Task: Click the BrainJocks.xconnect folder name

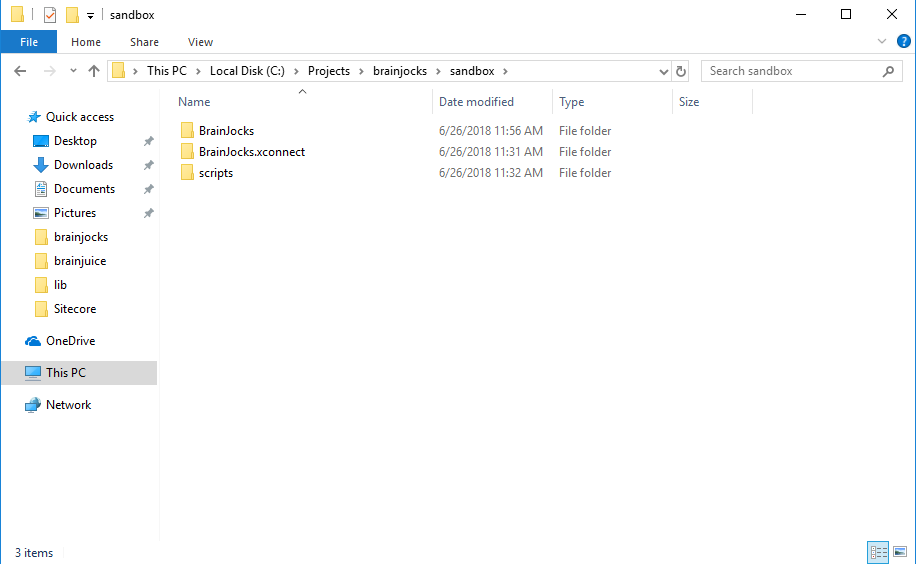Action: tap(252, 152)
